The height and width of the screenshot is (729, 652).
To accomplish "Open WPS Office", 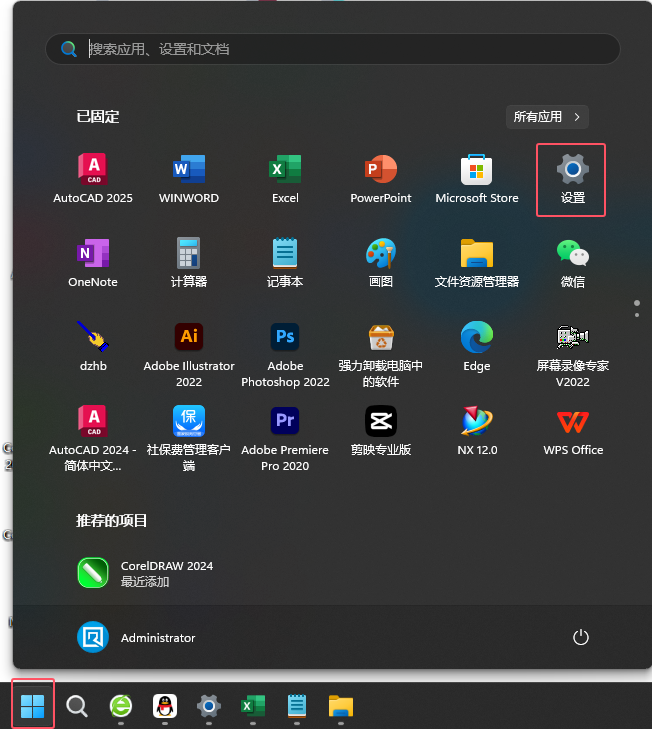I will (x=572, y=431).
